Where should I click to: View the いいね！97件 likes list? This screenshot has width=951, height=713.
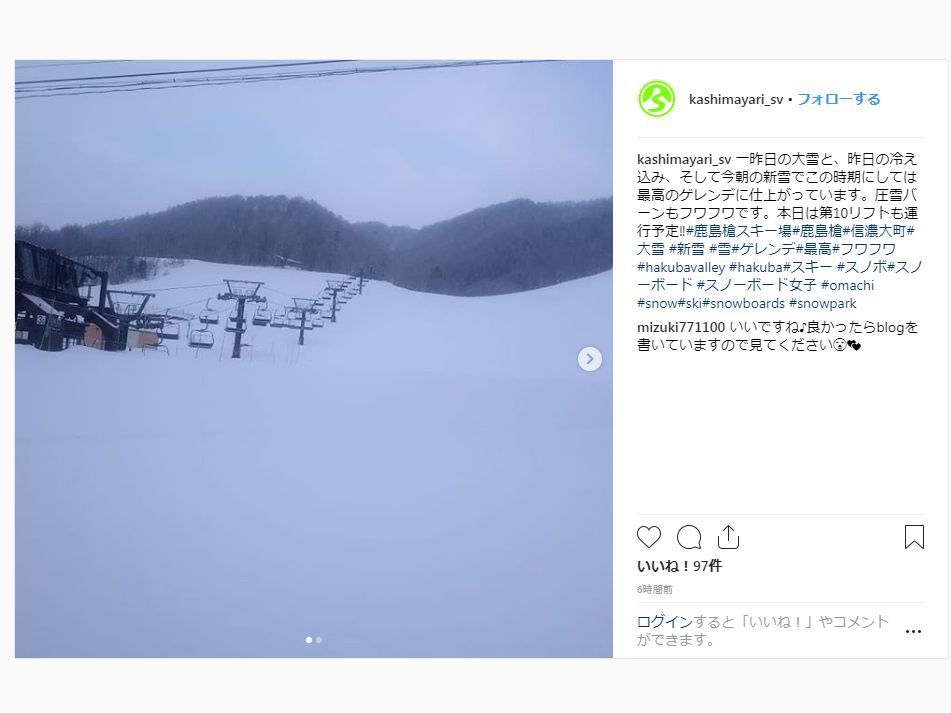pyautogui.click(x=679, y=566)
